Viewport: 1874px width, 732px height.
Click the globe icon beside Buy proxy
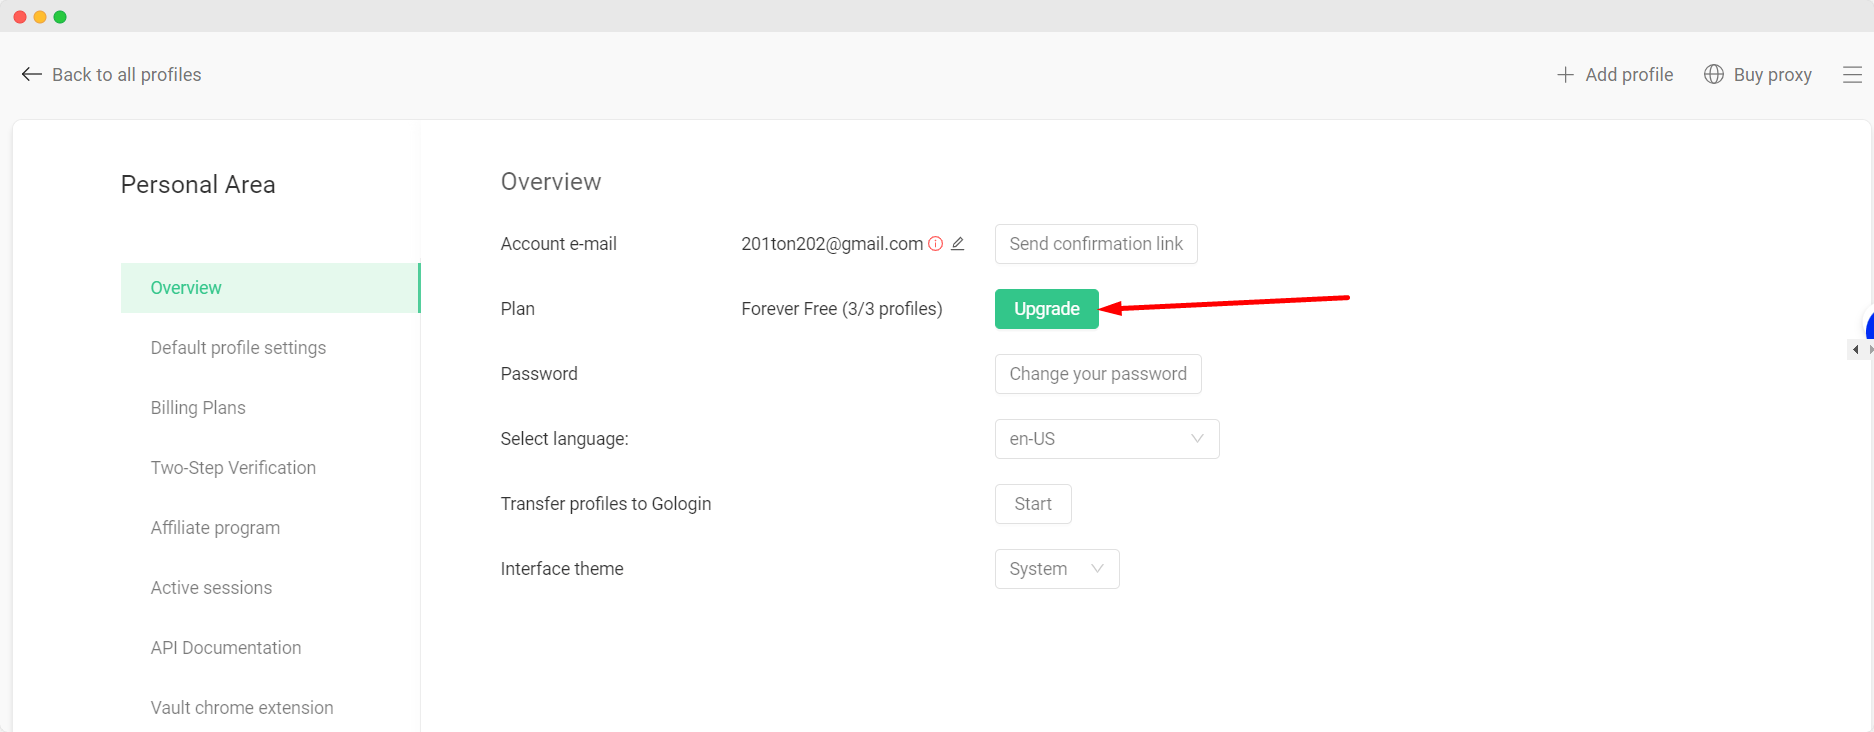[1714, 74]
